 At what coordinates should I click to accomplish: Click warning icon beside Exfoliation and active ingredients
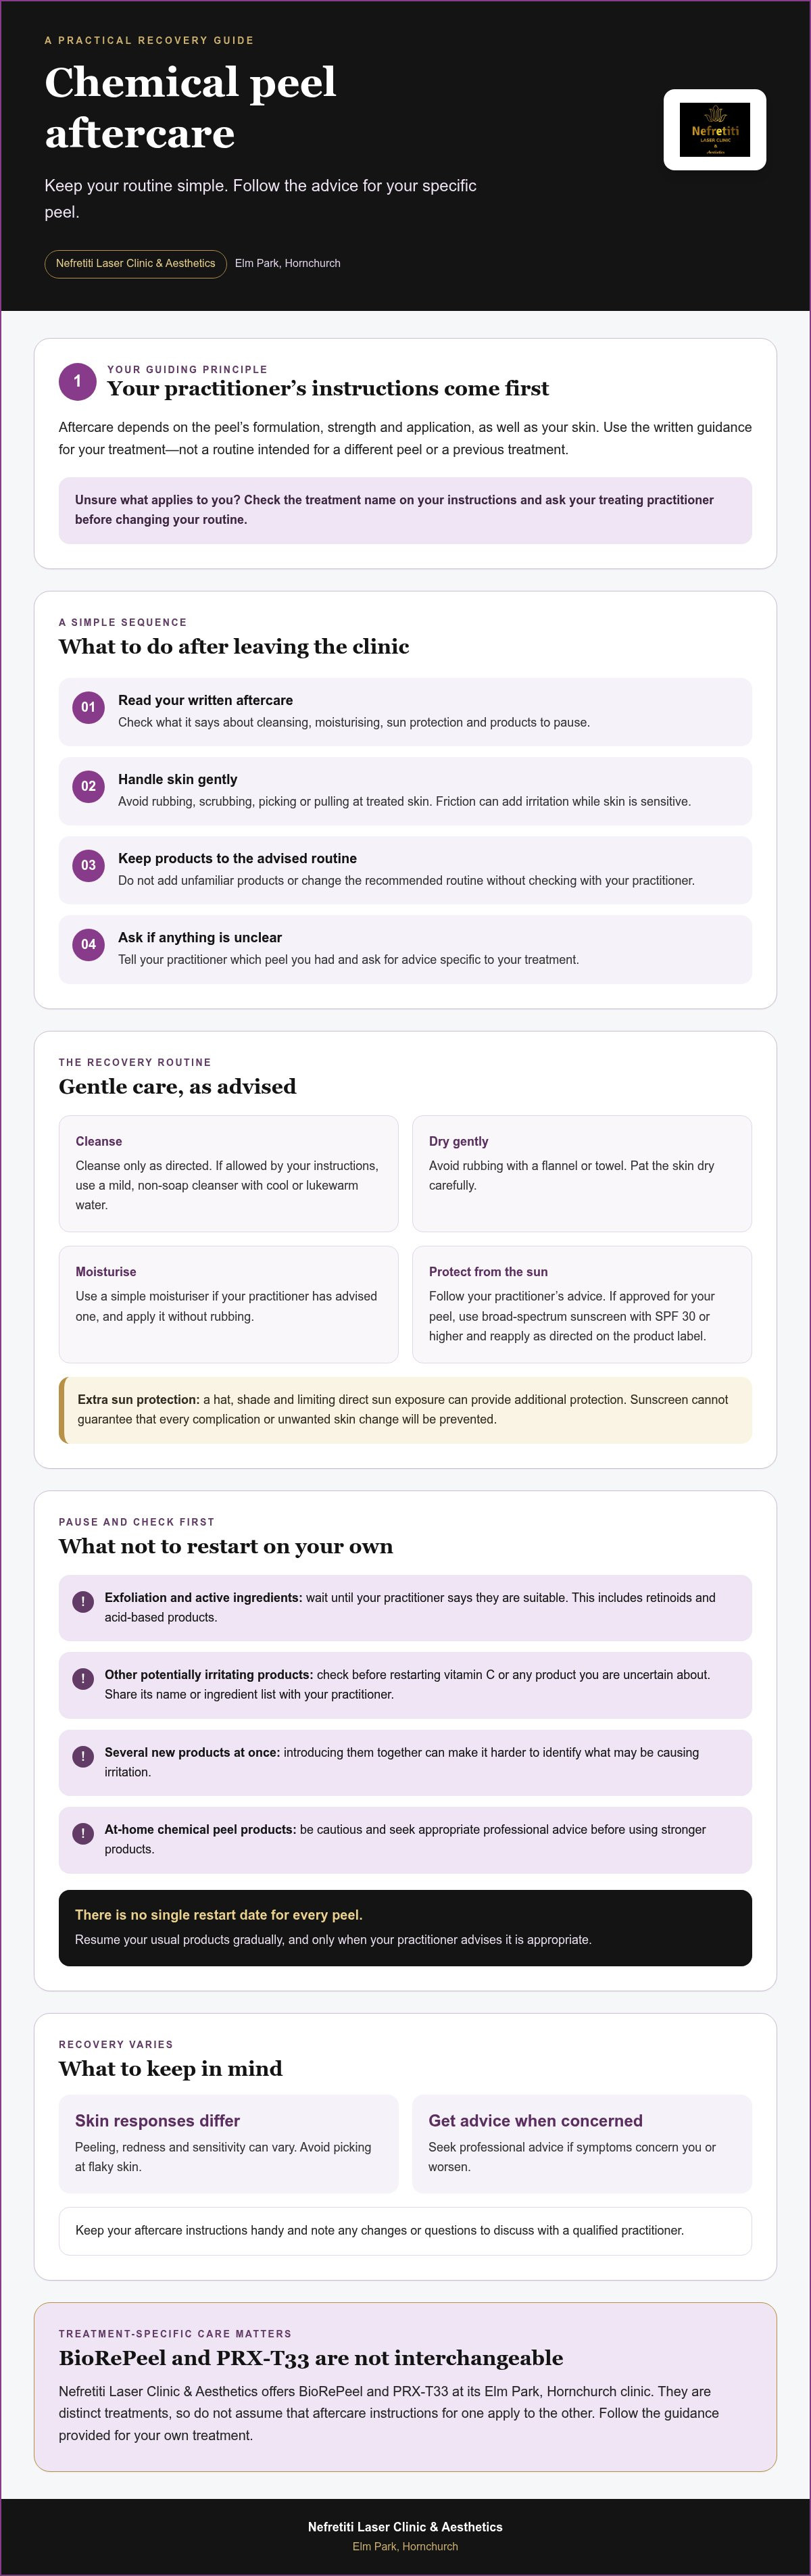[x=83, y=1601]
